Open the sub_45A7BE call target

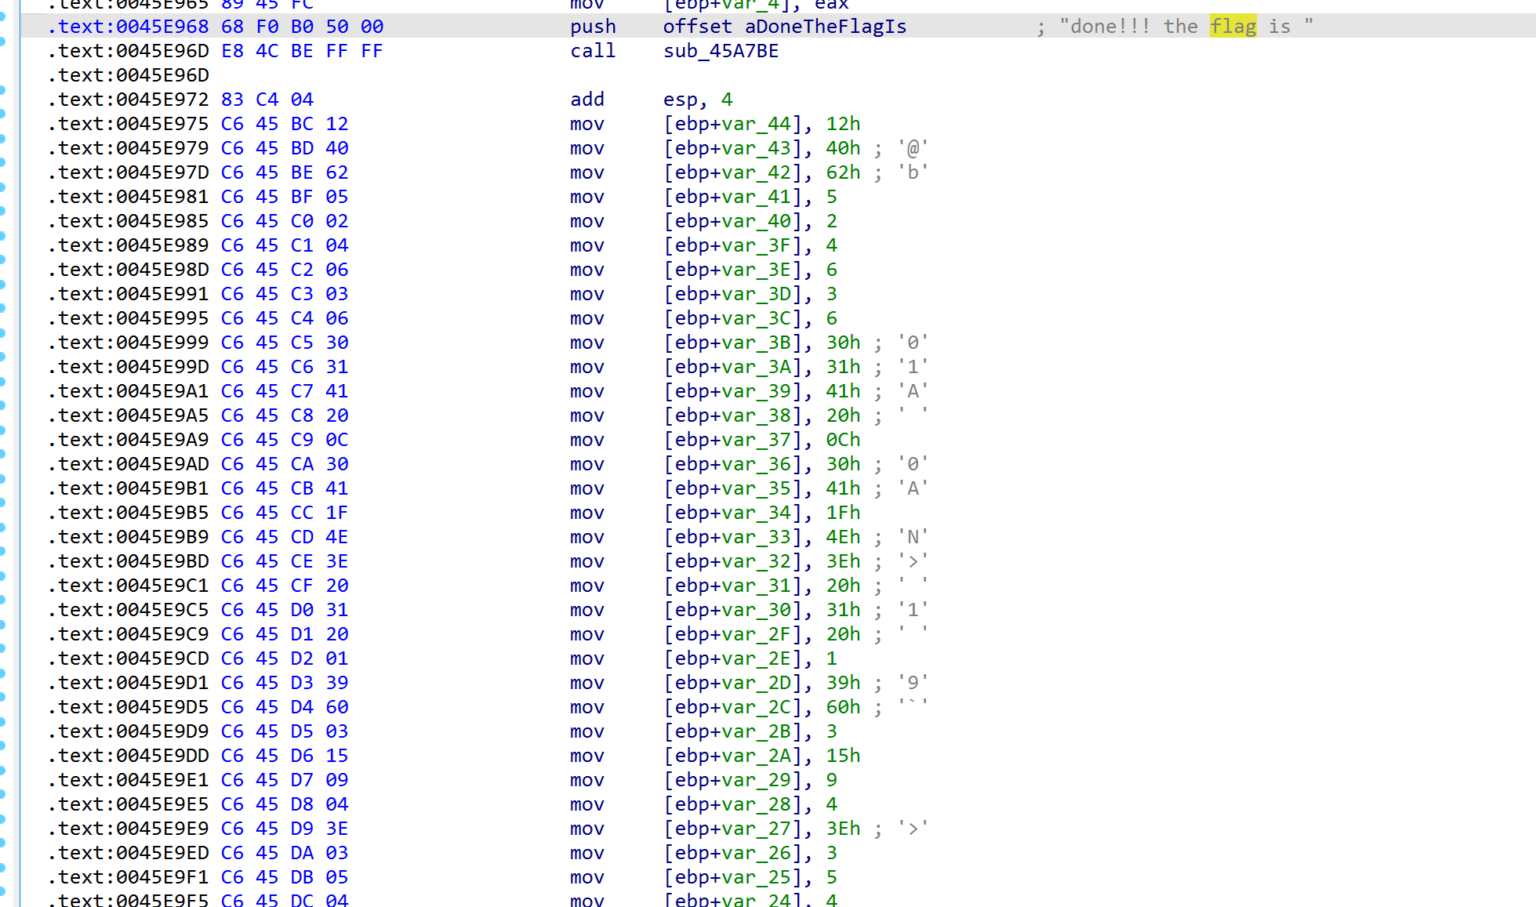coord(721,51)
